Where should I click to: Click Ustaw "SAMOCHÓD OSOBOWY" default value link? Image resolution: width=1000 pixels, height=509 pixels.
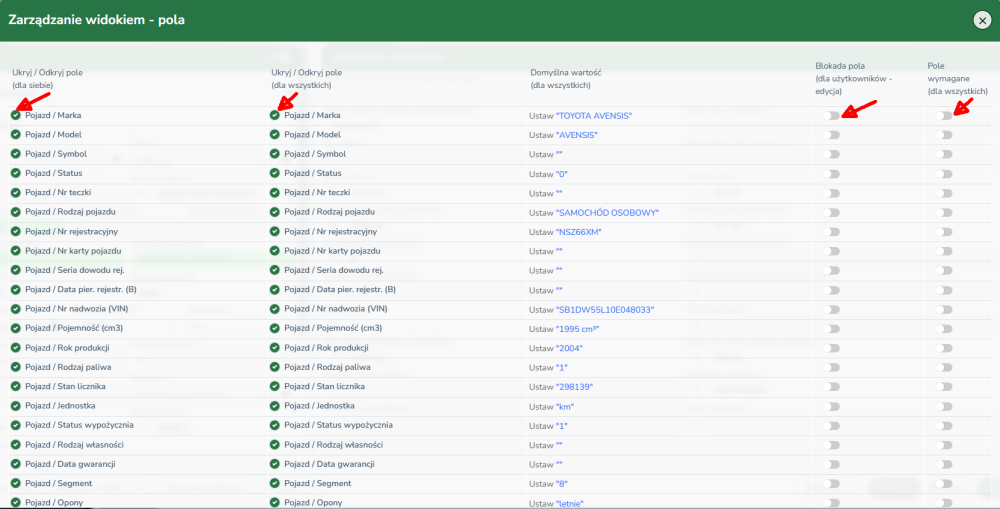pos(594,212)
